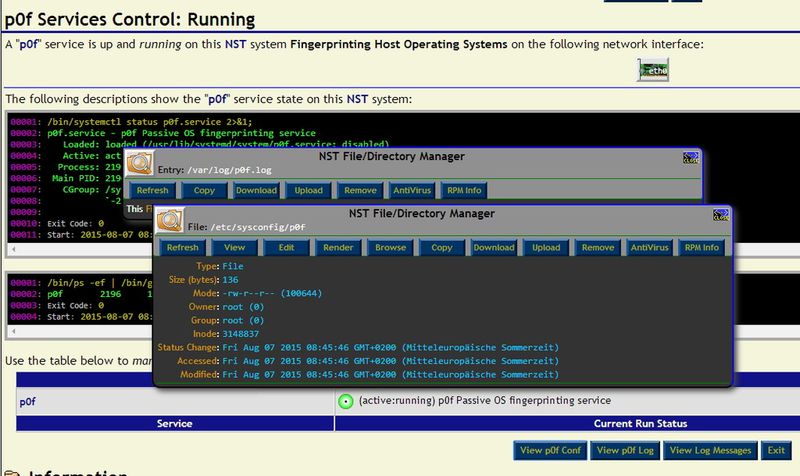
Task: Click the Status Change timestamp value
Action: point(390,347)
